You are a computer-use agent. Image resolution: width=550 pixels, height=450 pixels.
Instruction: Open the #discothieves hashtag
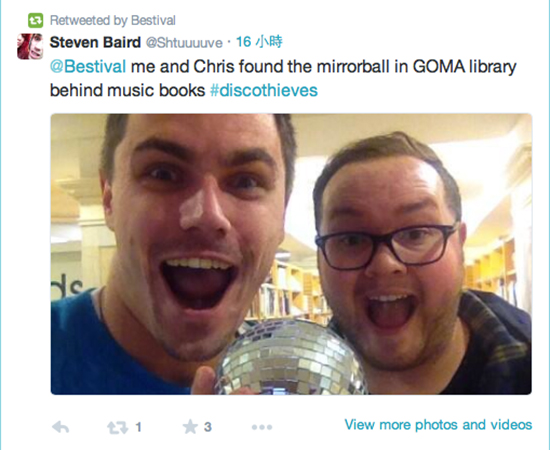(x=263, y=90)
